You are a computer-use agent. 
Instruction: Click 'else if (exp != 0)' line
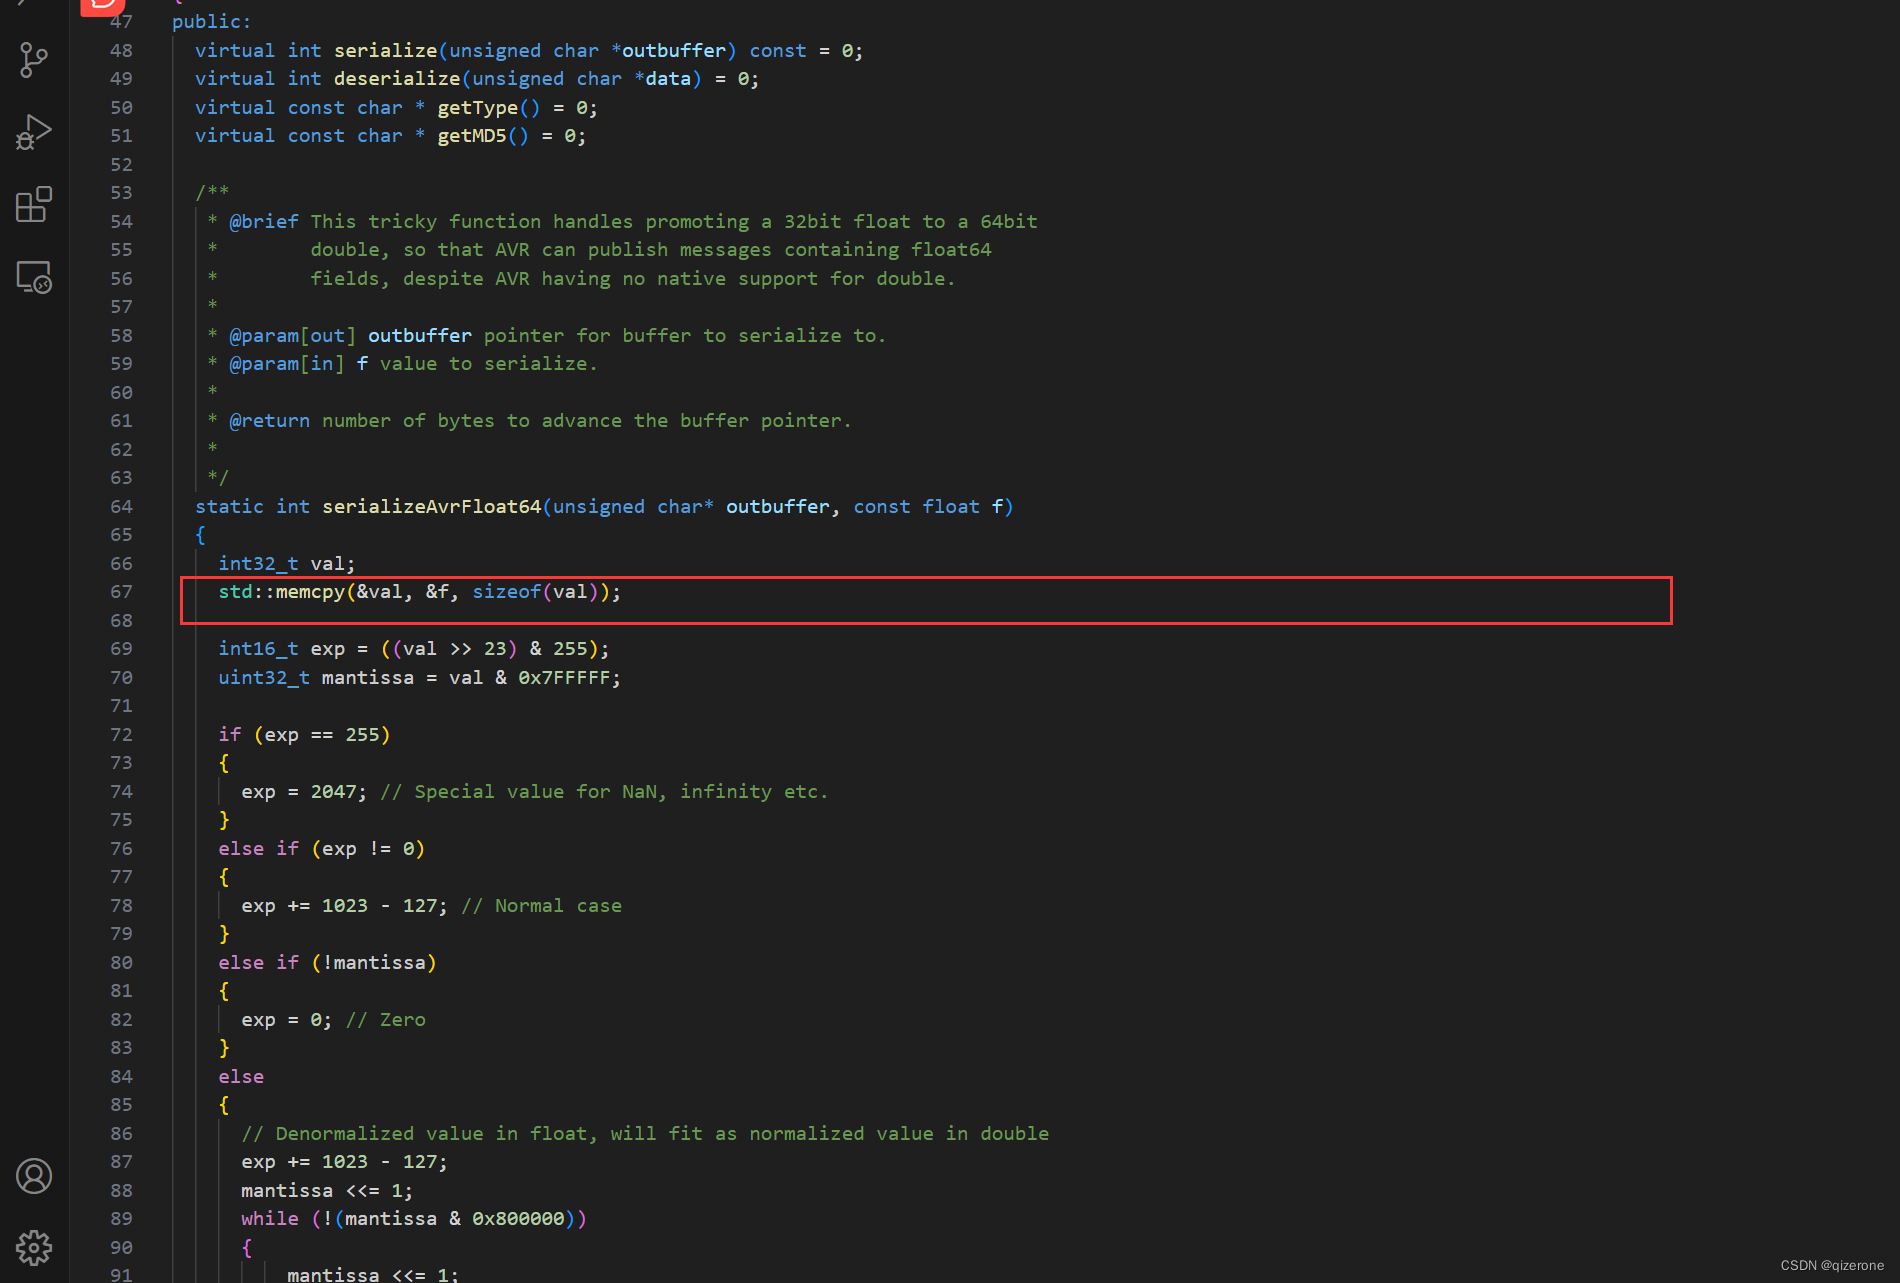pos(322,849)
